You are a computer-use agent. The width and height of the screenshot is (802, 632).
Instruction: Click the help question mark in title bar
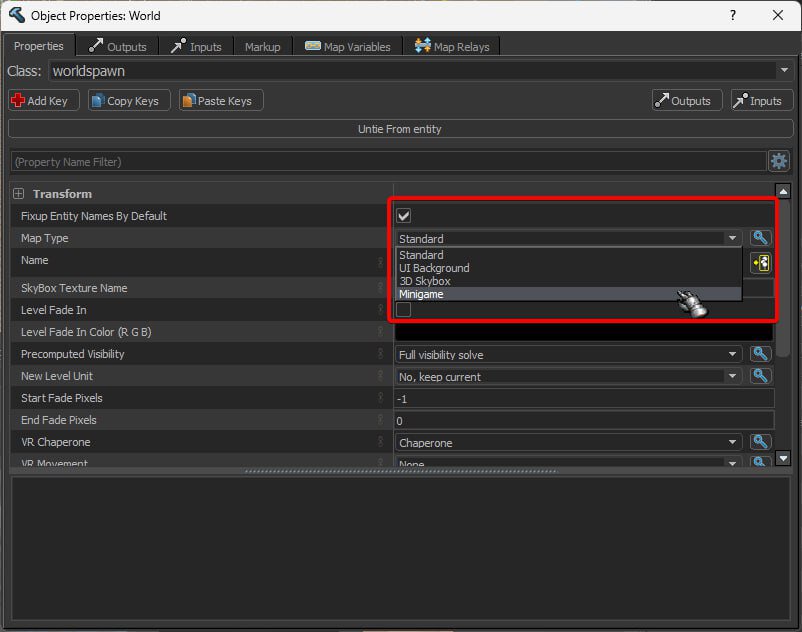coord(734,15)
